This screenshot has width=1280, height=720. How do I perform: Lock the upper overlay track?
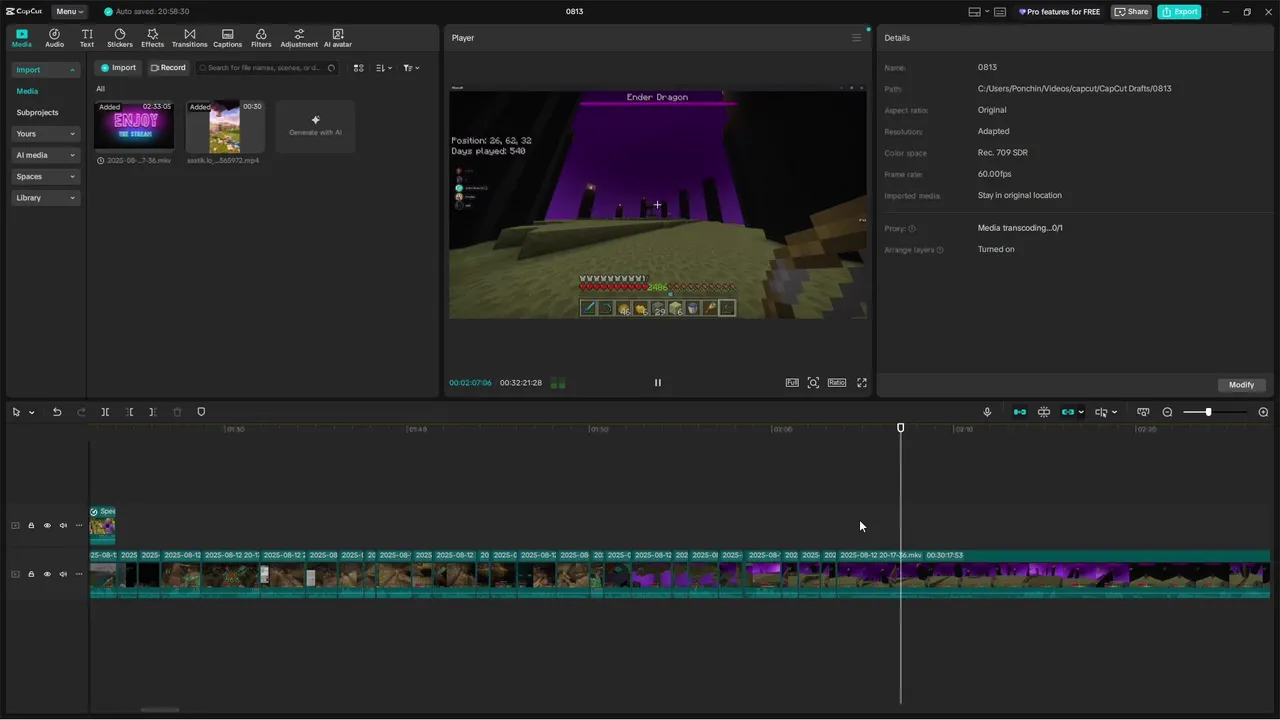[31, 526]
